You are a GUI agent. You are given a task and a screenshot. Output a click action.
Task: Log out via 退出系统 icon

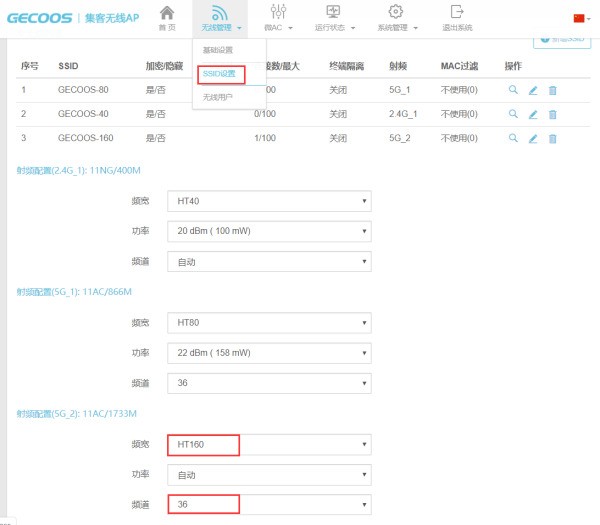(x=457, y=12)
